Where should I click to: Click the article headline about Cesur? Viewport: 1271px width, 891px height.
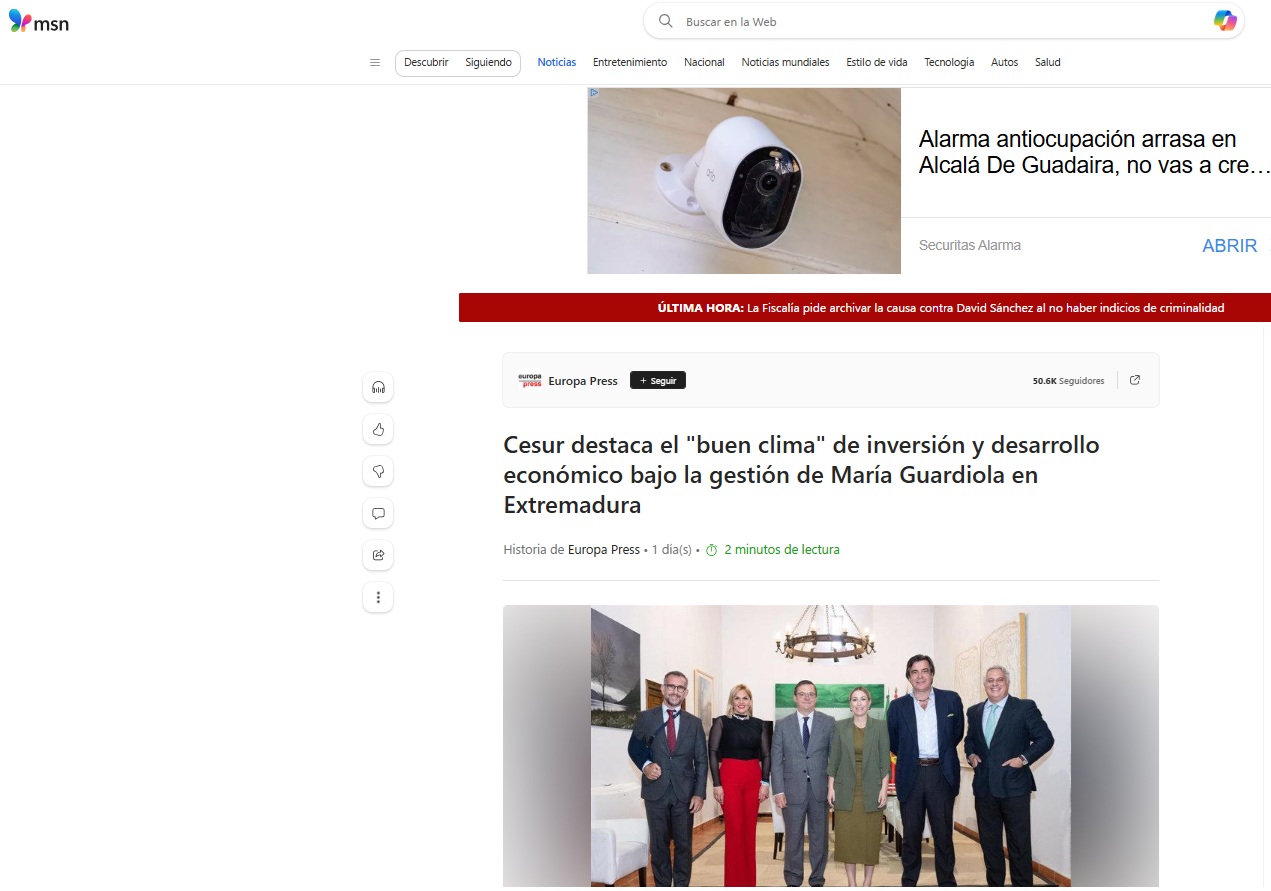pyautogui.click(x=802, y=475)
